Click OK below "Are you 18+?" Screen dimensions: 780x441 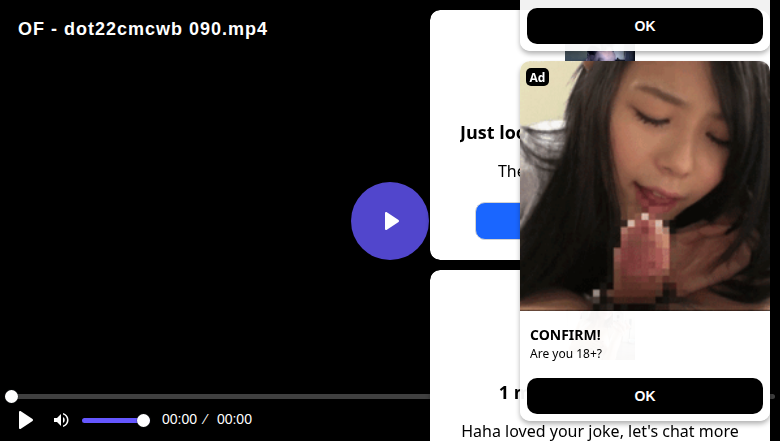coord(645,396)
